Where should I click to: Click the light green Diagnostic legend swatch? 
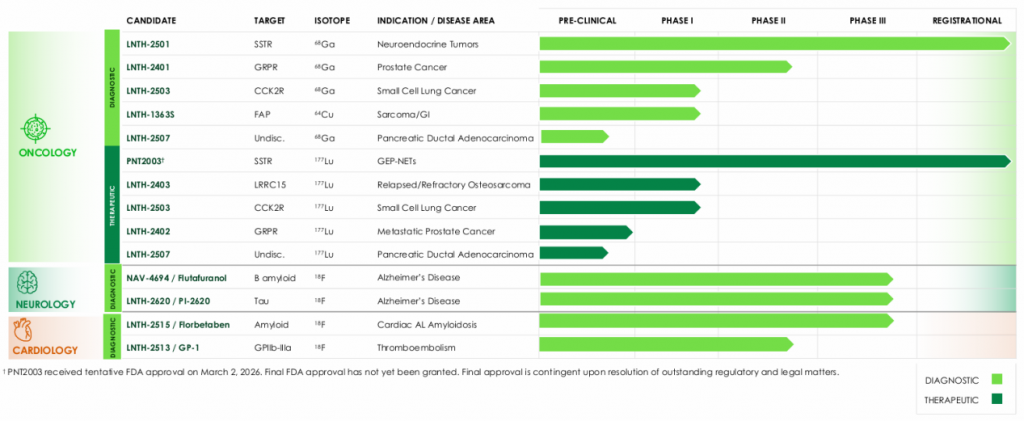997,379
